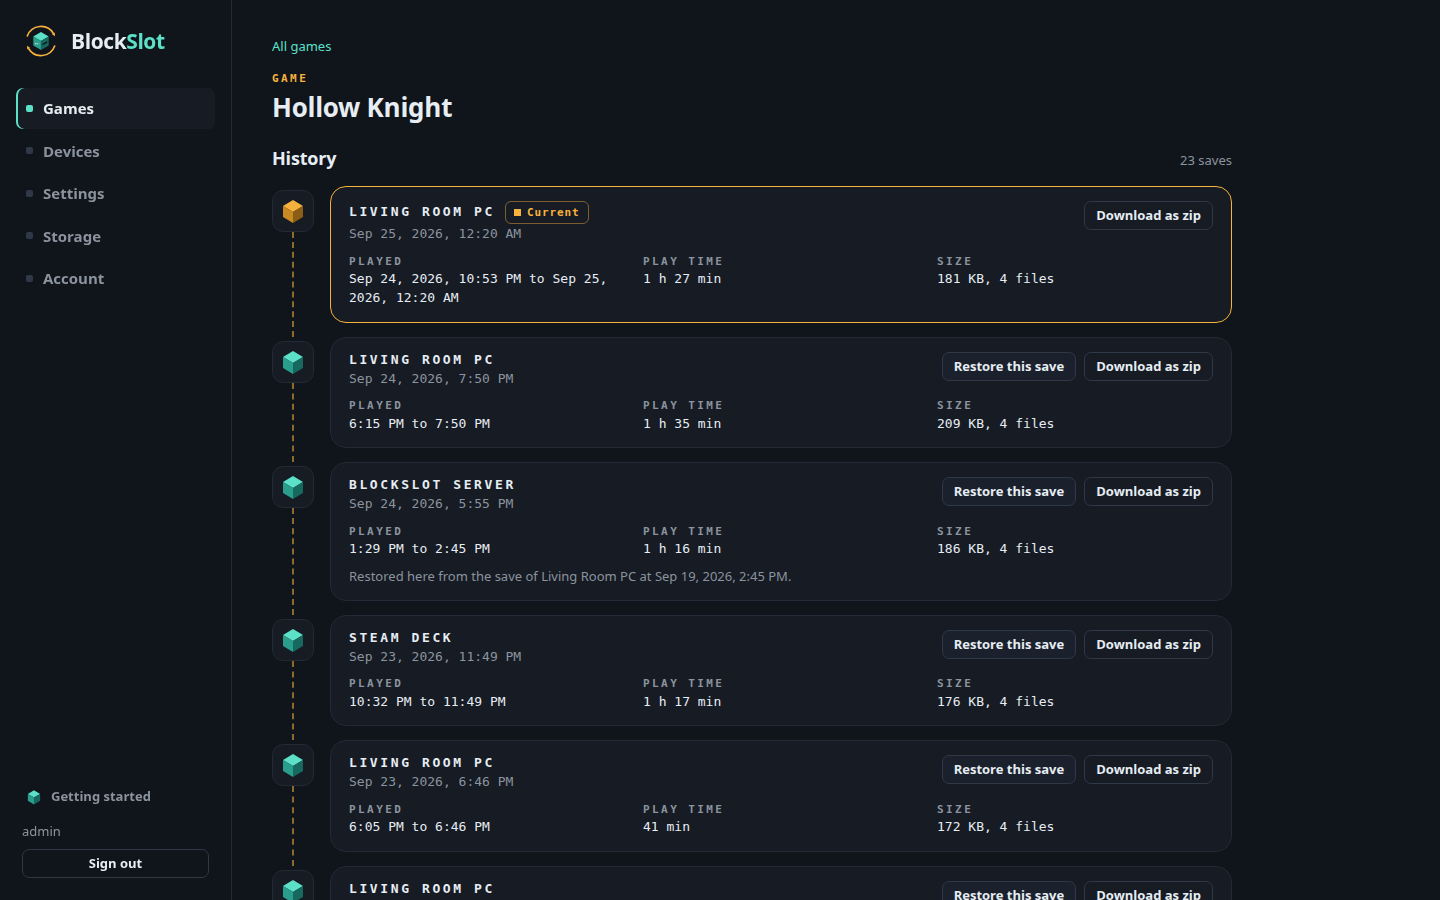Click the '176 KB, 4 files' size

click(x=995, y=702)
